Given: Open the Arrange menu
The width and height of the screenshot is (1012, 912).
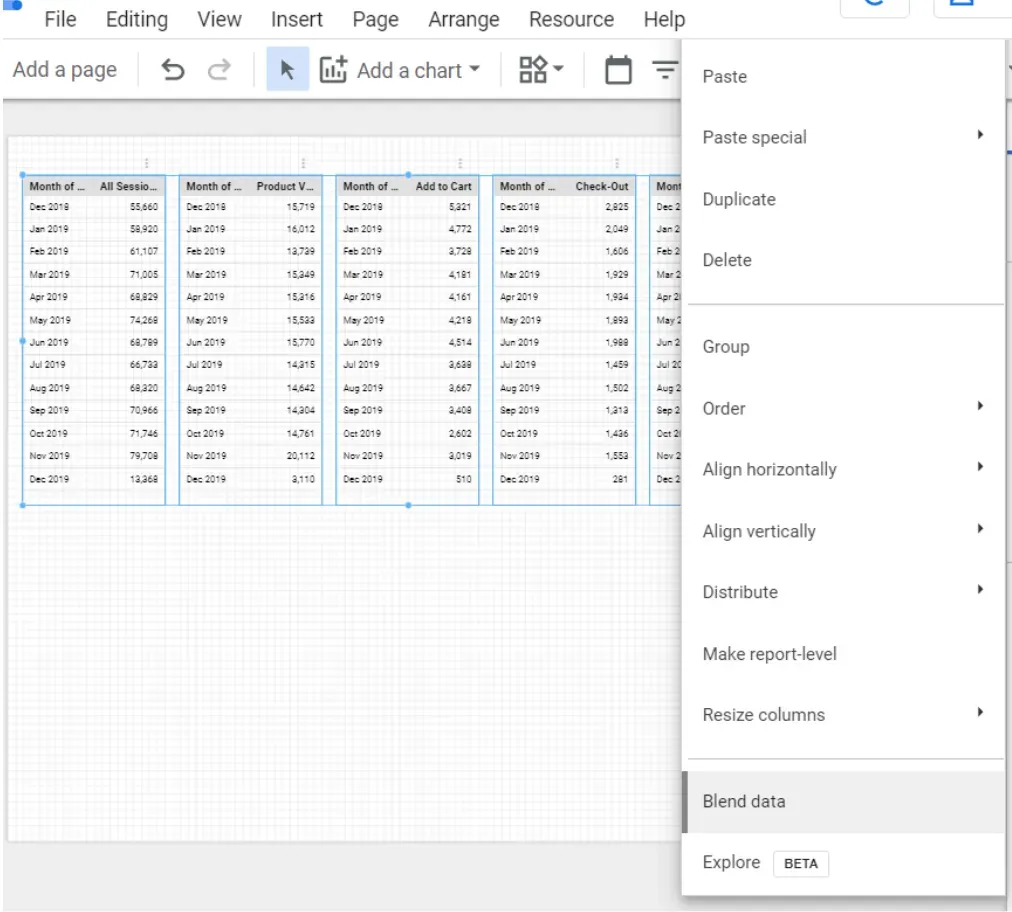Looking at the screenshot, I should pos(464,19).
